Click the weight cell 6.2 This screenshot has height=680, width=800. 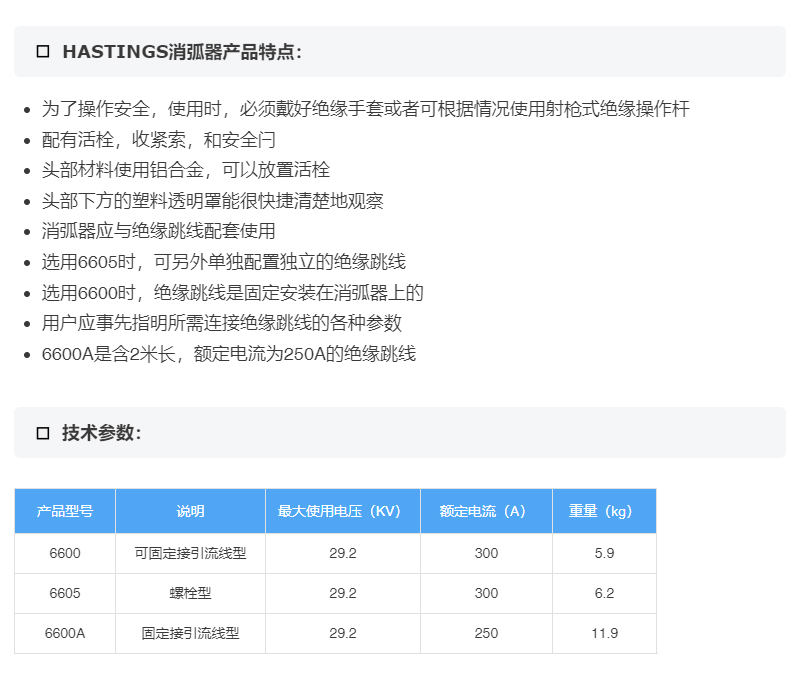pos(605,593)
